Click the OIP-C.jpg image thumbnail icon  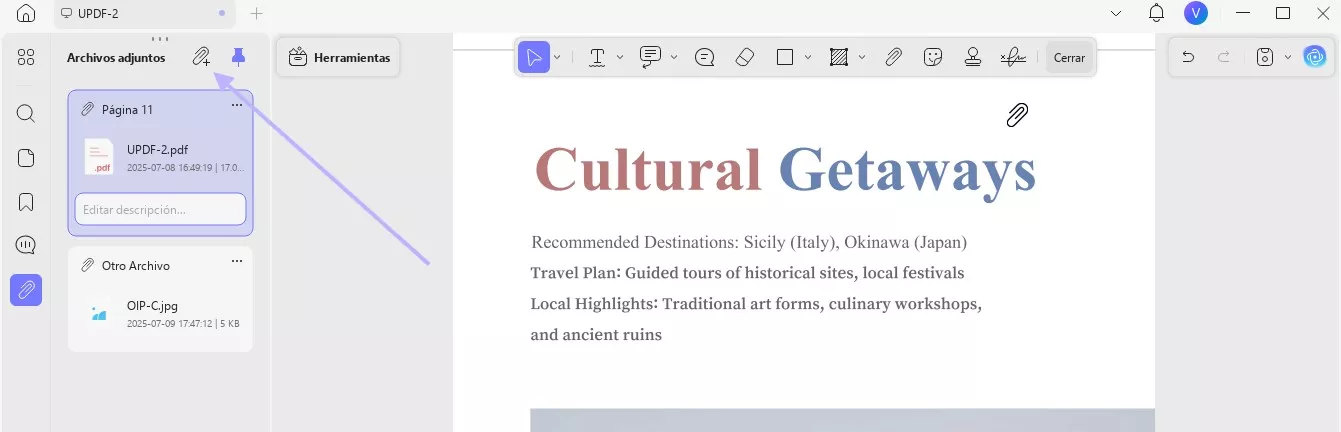[99, 314]
